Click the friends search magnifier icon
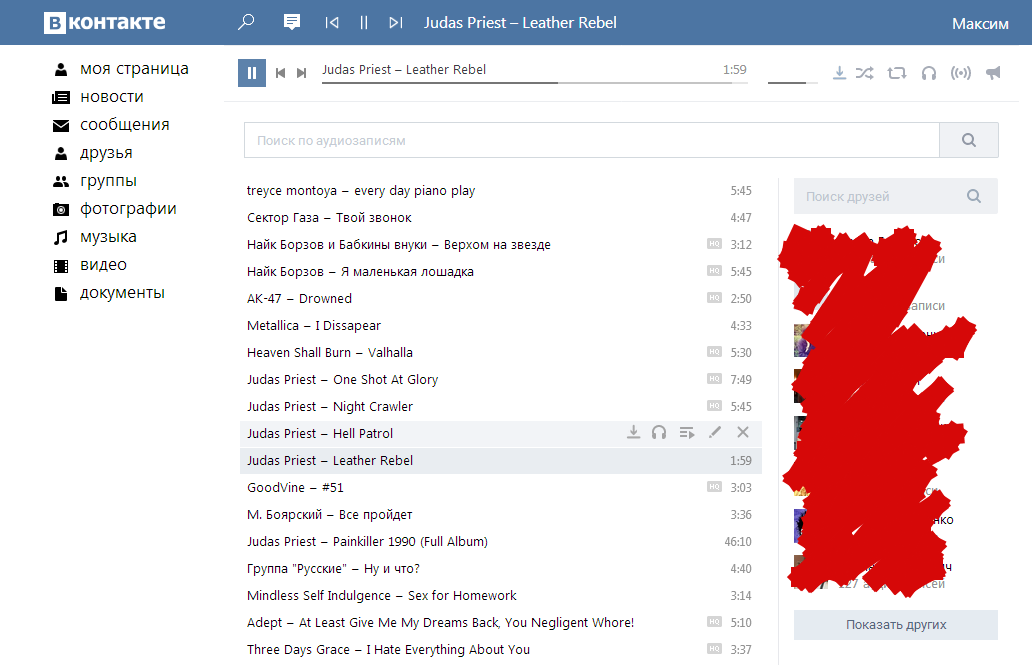Viewport: 1032px width, 665px height. pos(974,196)
